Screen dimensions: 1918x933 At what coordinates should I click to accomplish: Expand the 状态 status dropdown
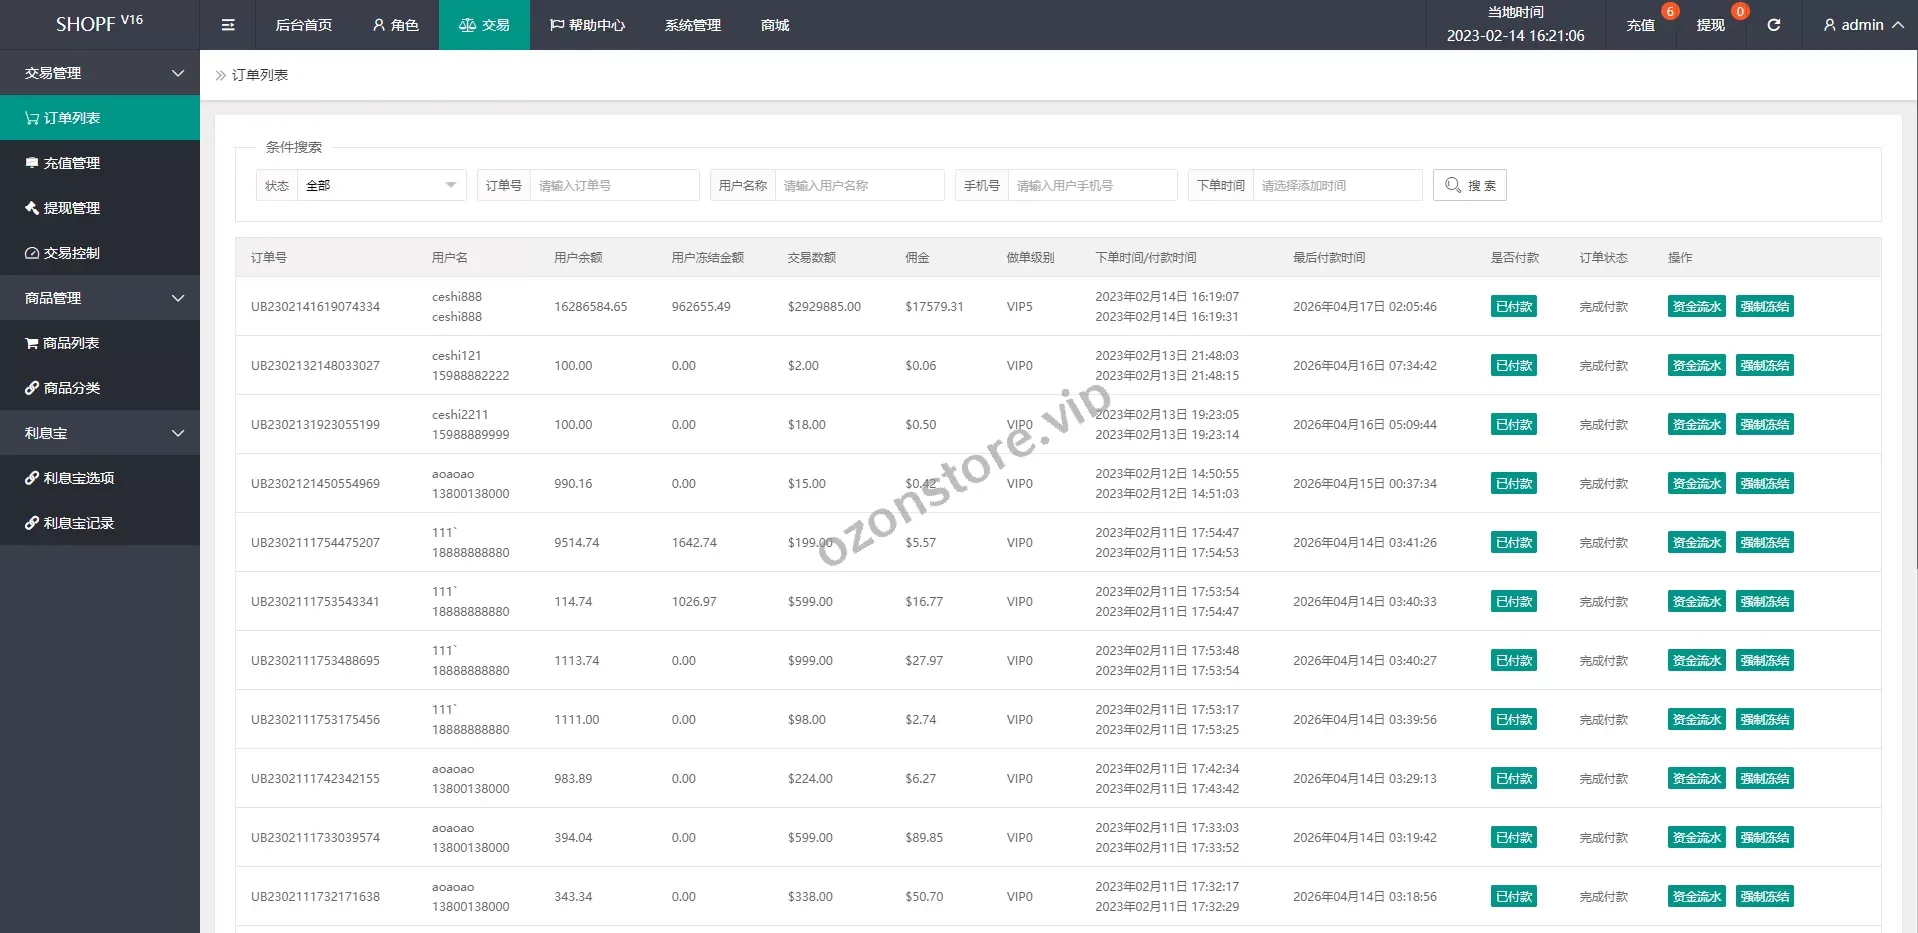pyautogui.click(x=381, y=185)
